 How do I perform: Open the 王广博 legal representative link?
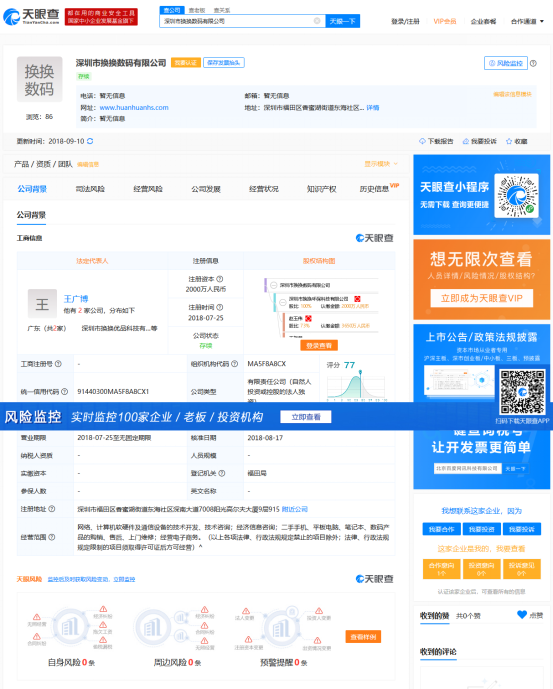coord(76,299)
